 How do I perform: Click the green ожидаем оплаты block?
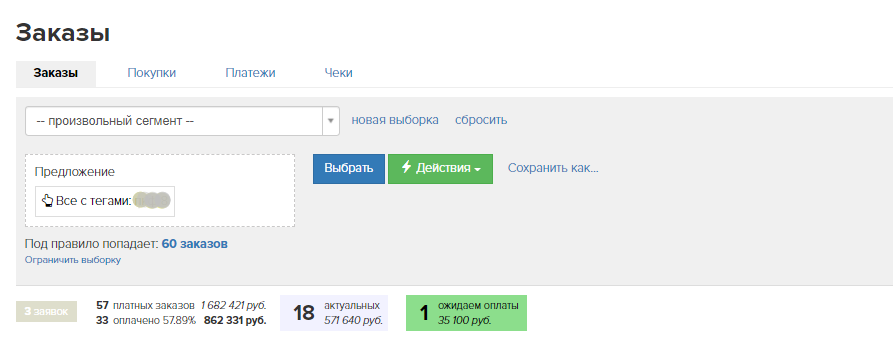click(466, 313)
